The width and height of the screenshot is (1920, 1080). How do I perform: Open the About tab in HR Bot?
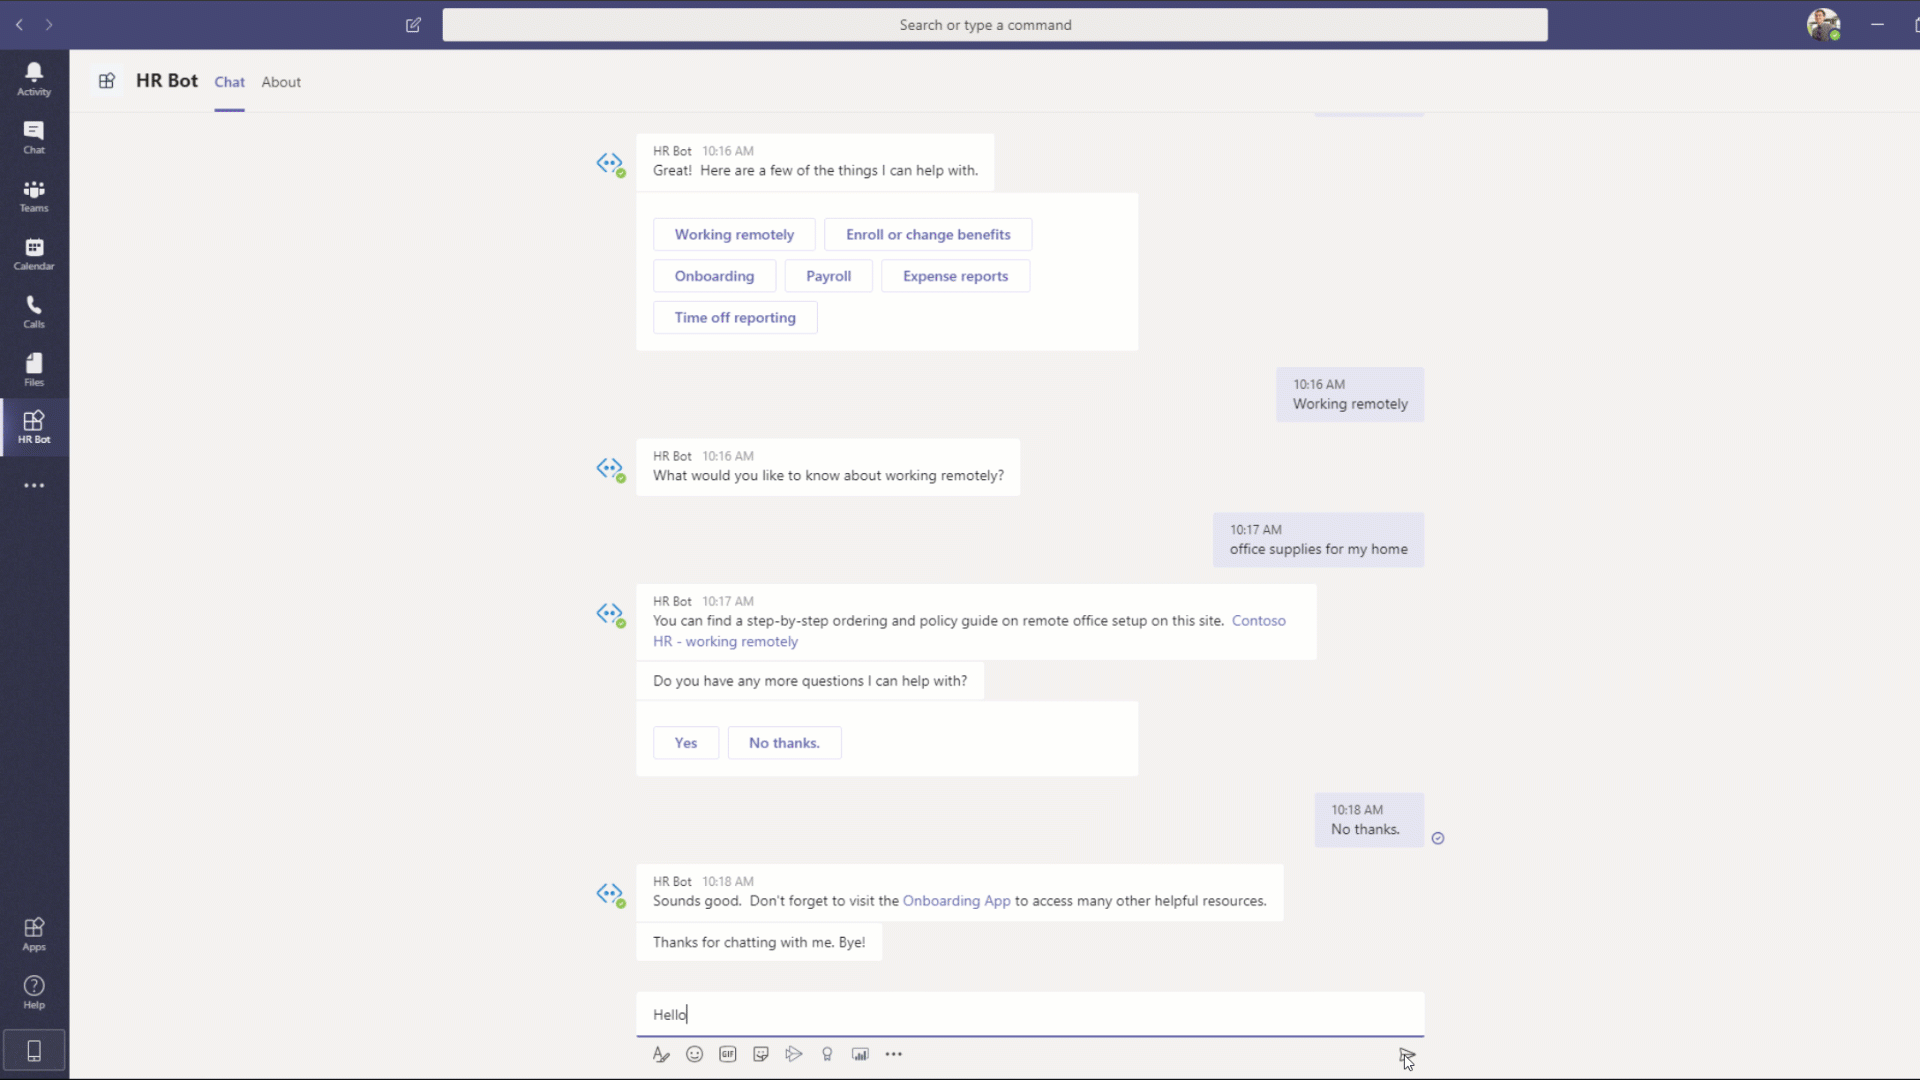pyautogui.click(x=280, y=82)
